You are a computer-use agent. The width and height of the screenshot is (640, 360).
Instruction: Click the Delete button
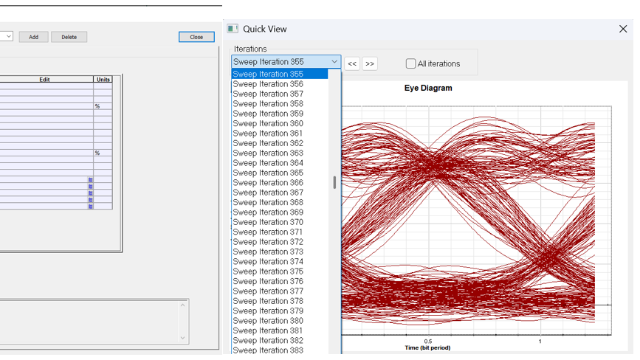coord(69,37)
